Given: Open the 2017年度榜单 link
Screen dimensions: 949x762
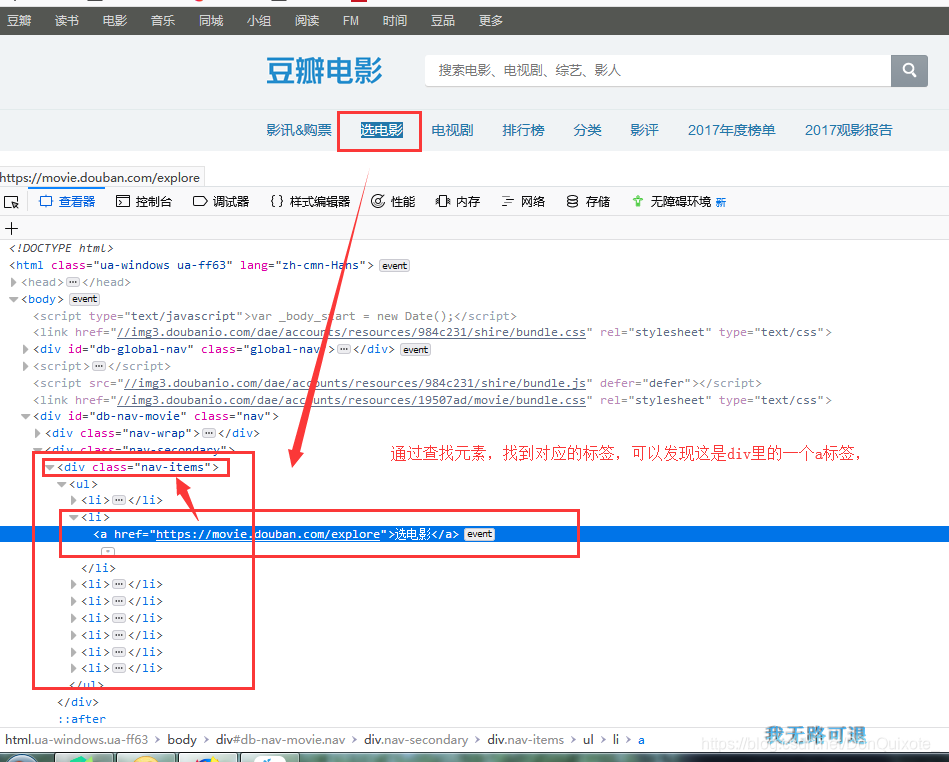Looking at the screenshot, I should coord(731,130).
